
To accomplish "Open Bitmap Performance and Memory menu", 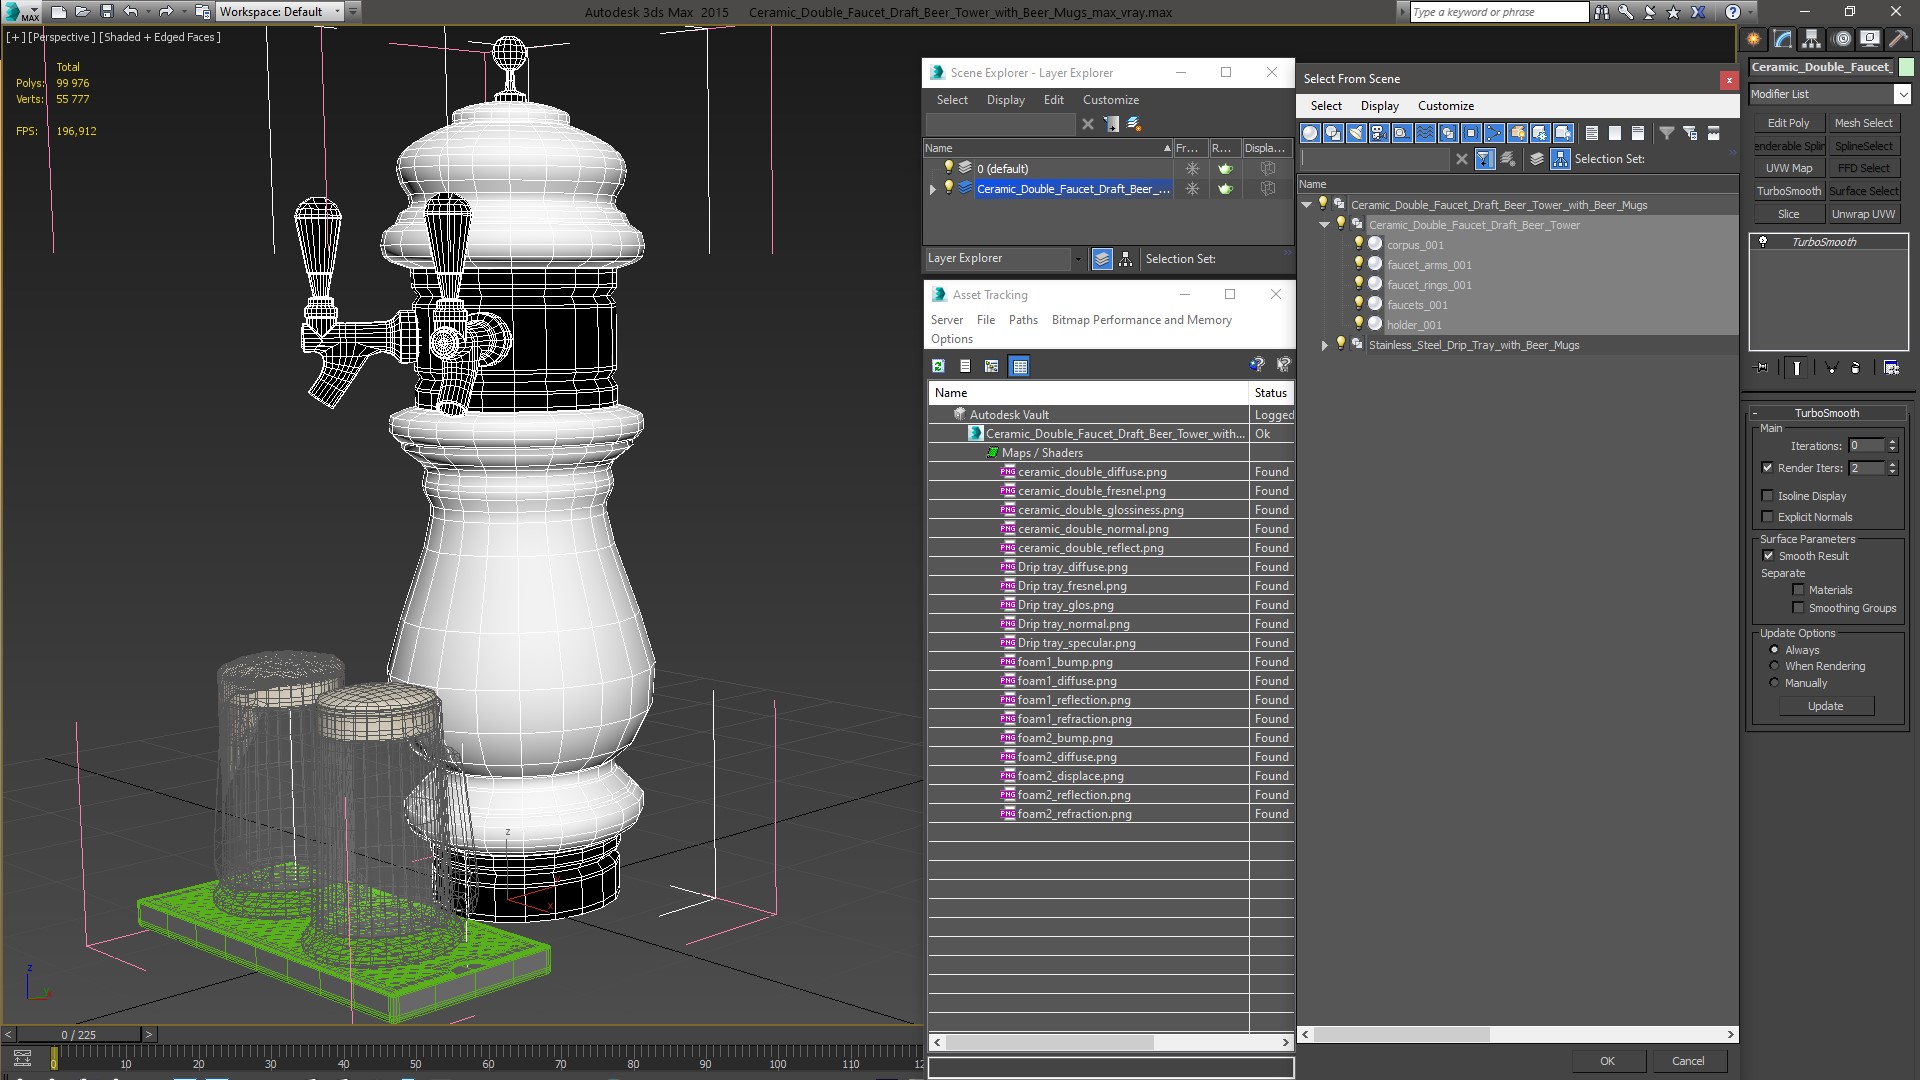I will coord(1141,320).
